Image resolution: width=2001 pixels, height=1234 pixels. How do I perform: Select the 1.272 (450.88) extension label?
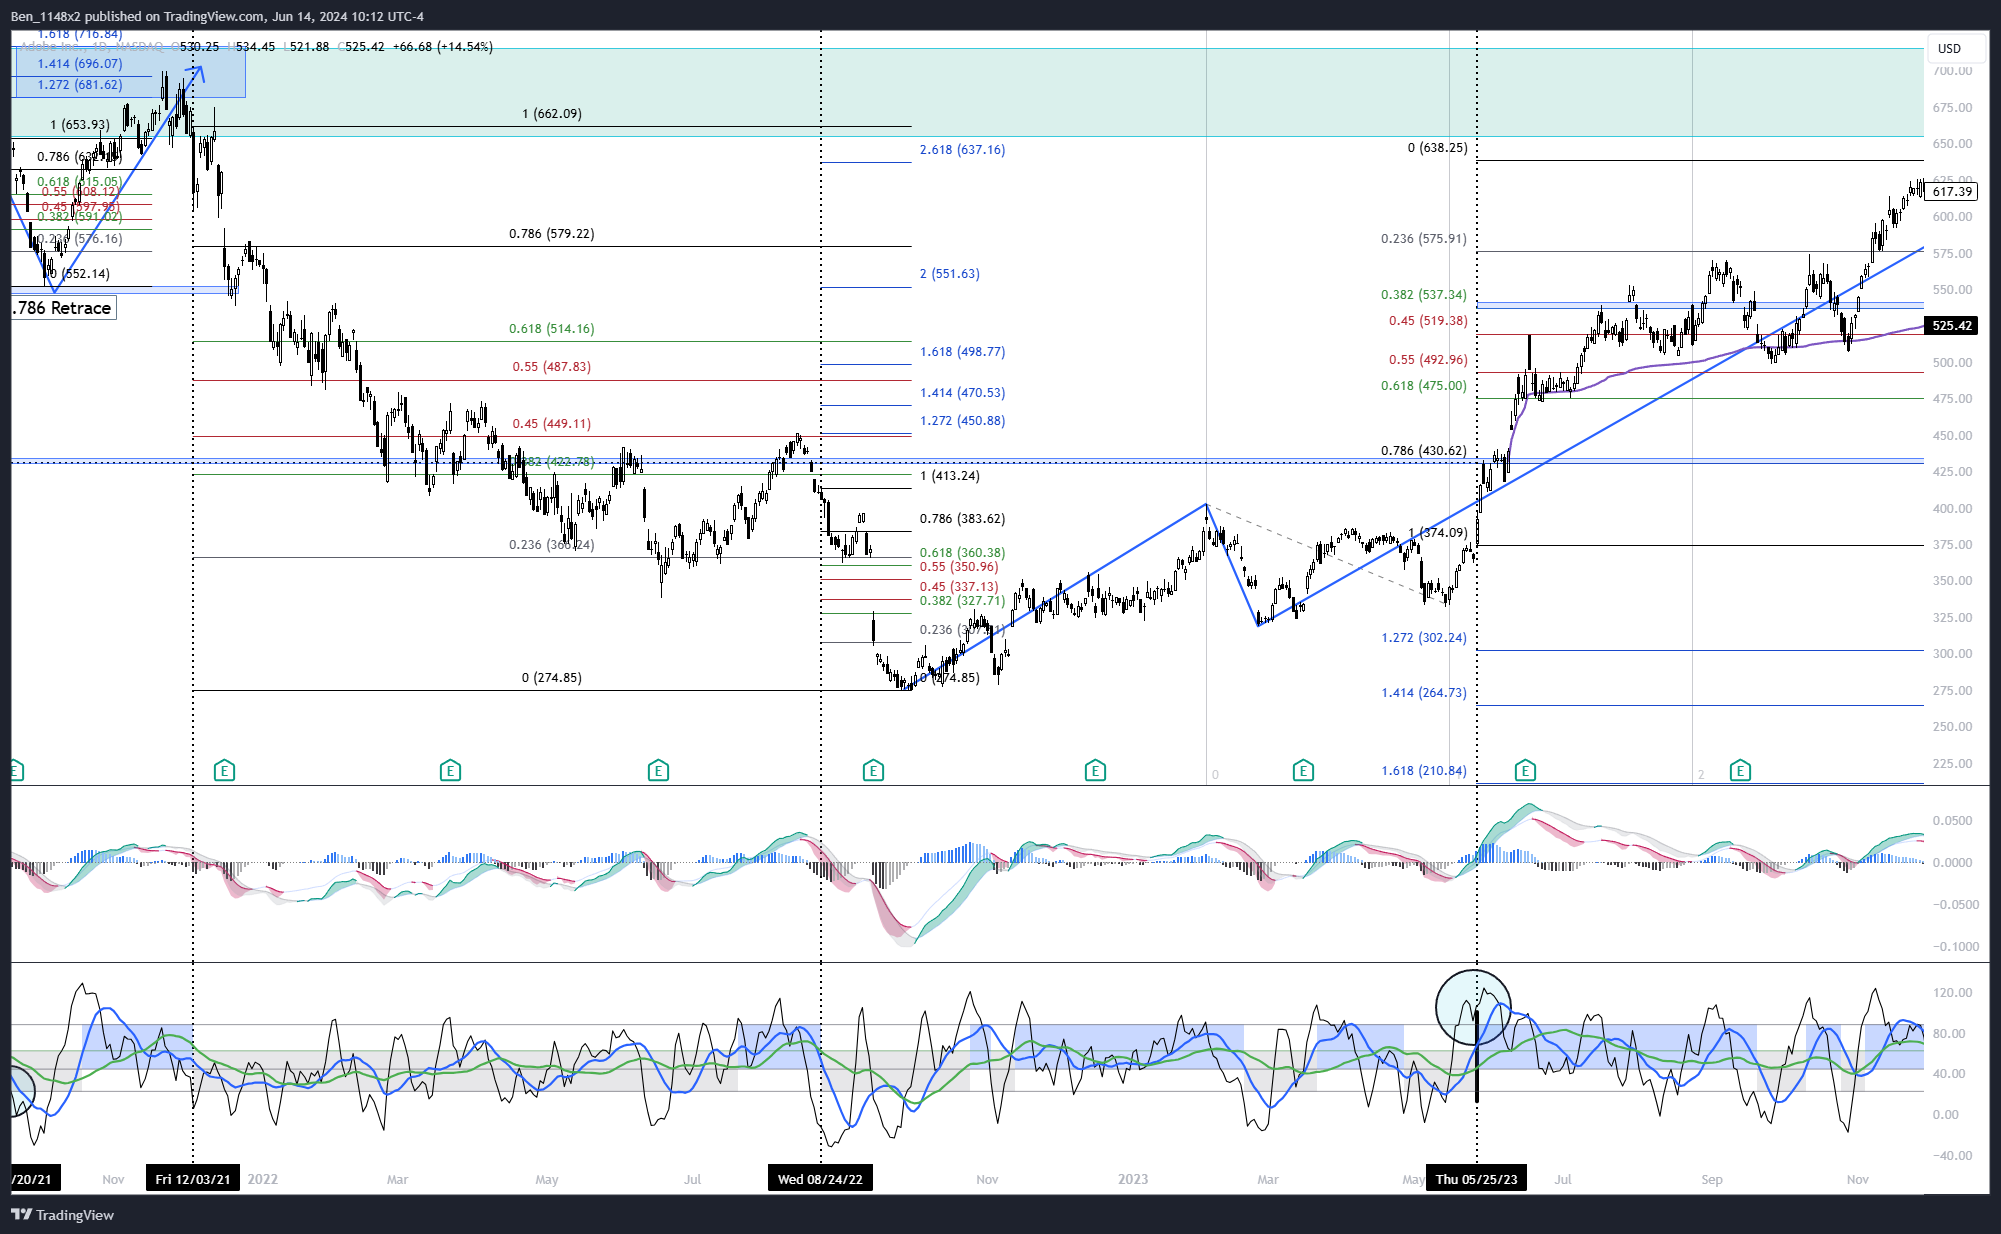pyautogui.click(x=963, y=421)
